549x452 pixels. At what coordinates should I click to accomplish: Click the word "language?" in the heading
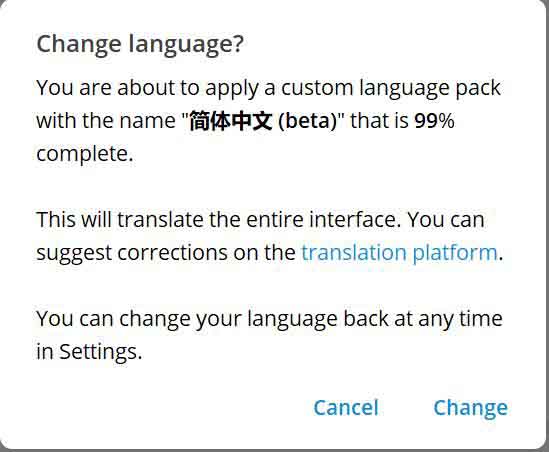click(186, 46)
